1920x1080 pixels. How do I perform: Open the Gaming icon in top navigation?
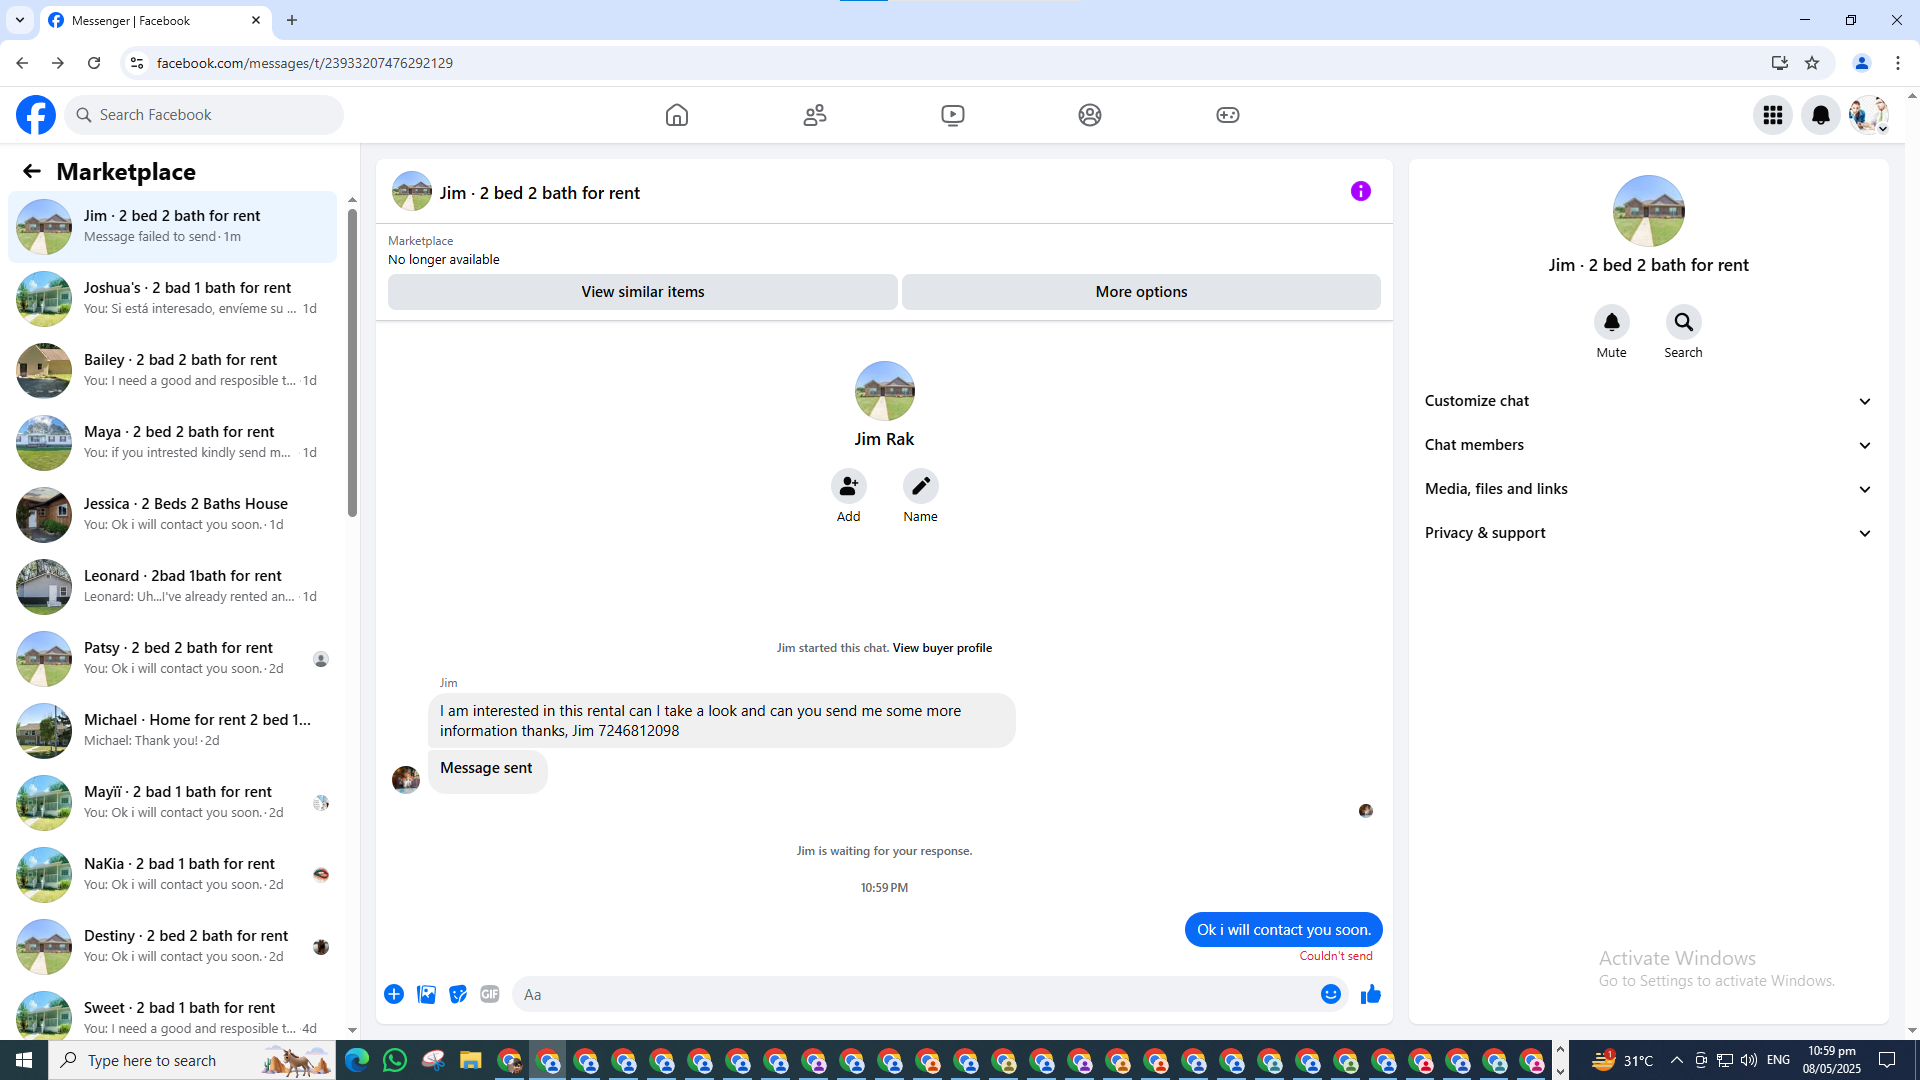1228,115
